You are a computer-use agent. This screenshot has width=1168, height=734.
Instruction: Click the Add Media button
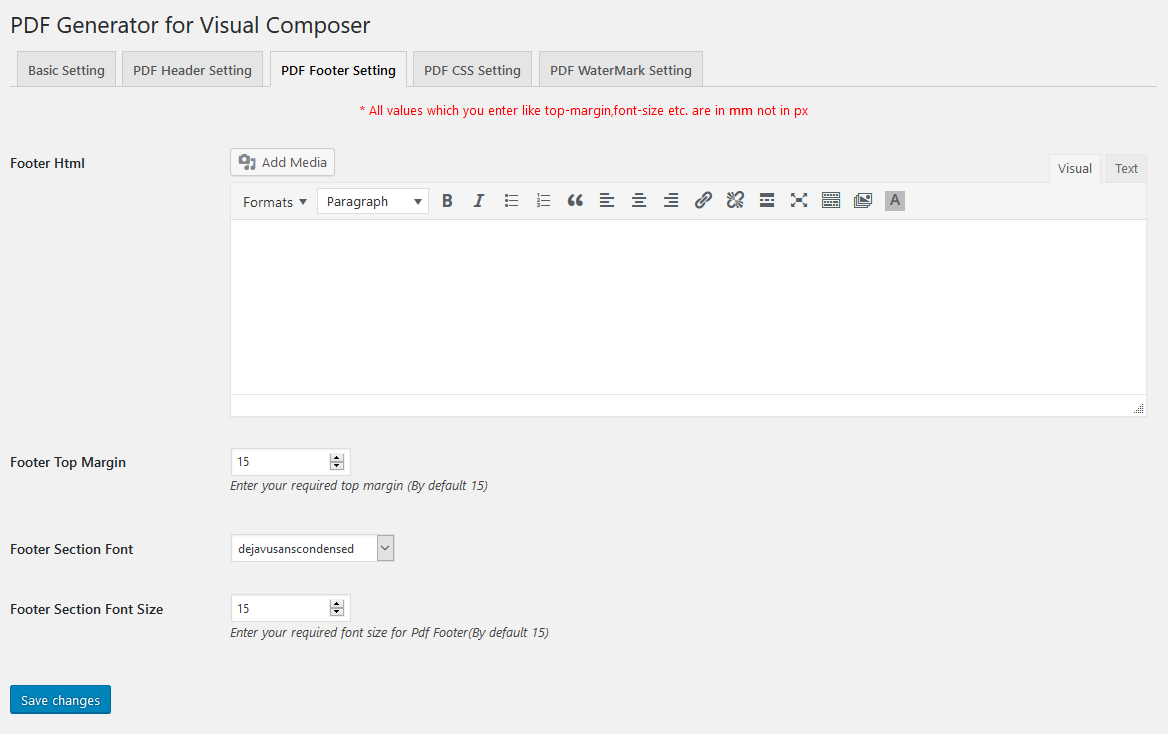point(282,162)
